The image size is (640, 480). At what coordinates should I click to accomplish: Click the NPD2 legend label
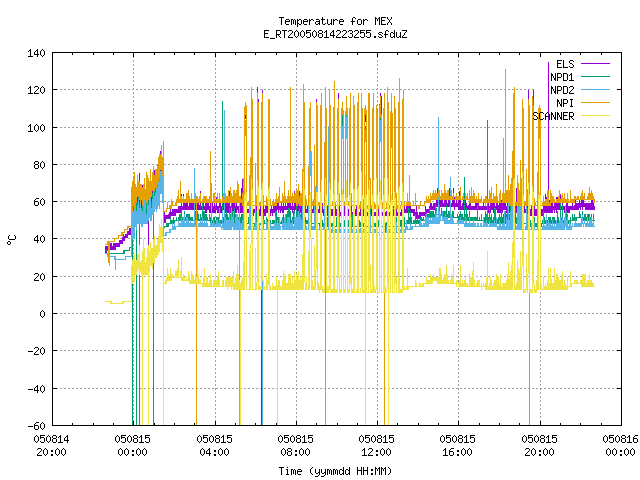[x=562, y=90]
